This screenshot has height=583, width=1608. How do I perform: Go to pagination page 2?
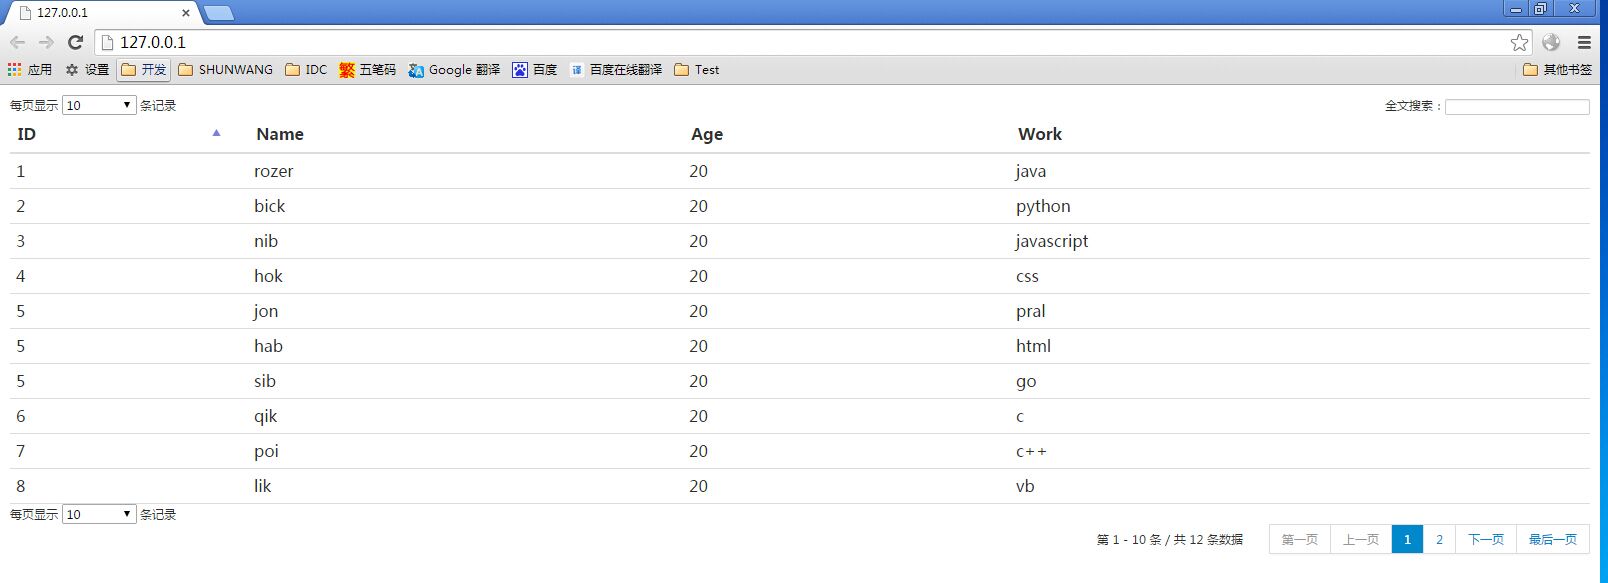coord(1439,539)
